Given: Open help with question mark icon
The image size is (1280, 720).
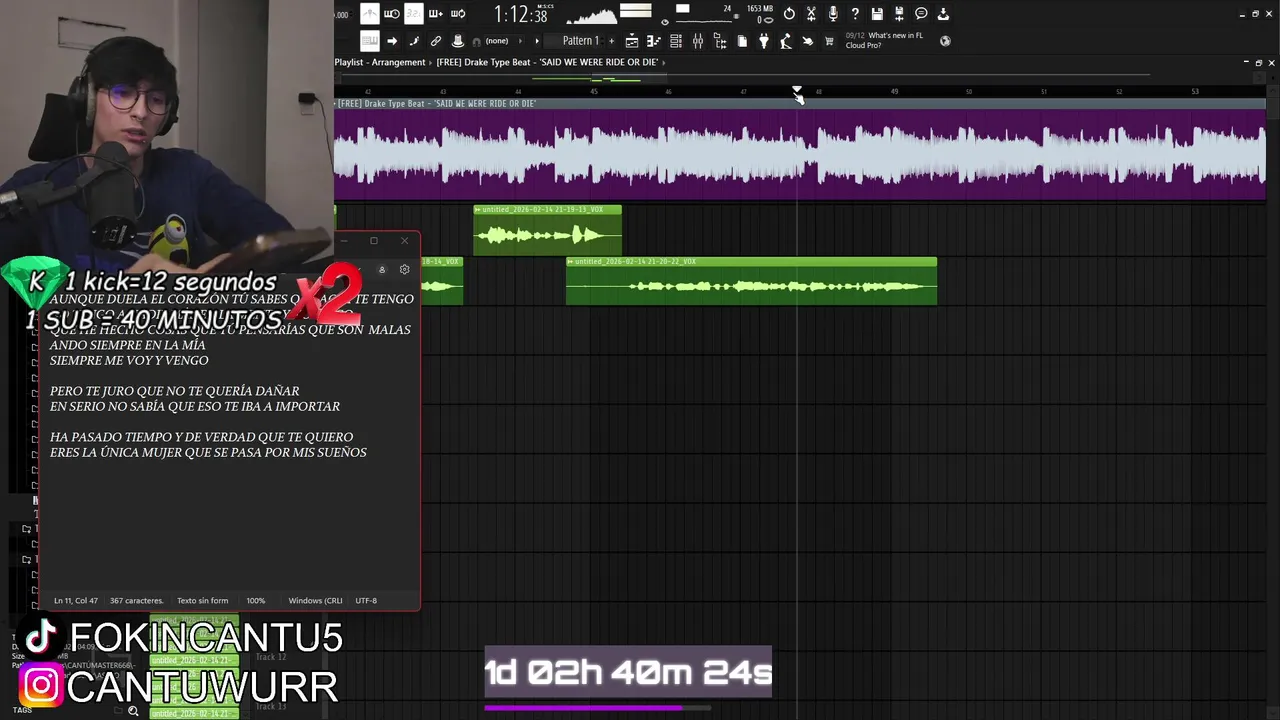Looking at the screenshot, I should (x=855, y=14).
